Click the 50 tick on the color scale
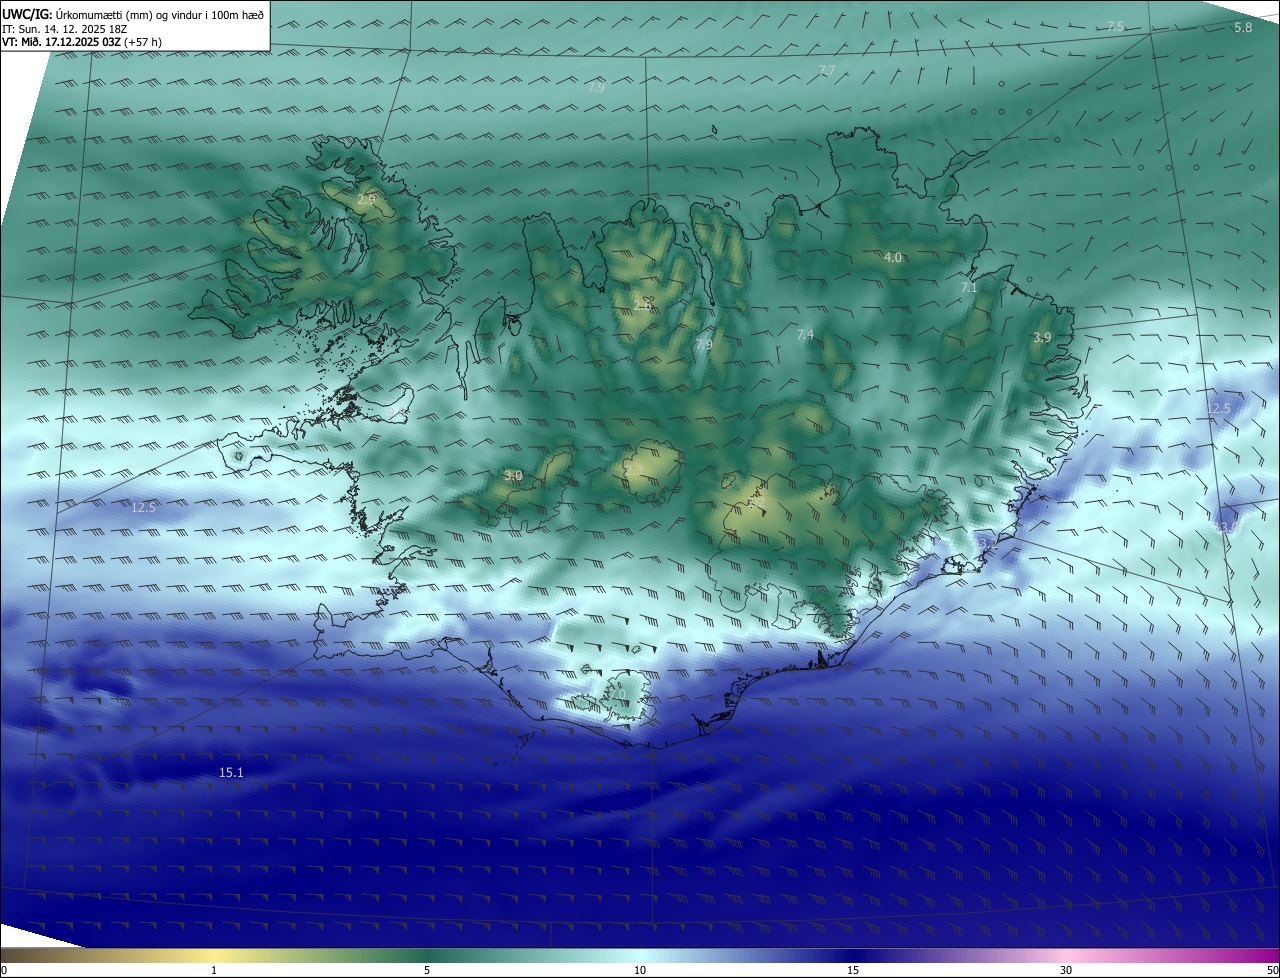This screenshot has height=978, width=1280. (1272, 970)
